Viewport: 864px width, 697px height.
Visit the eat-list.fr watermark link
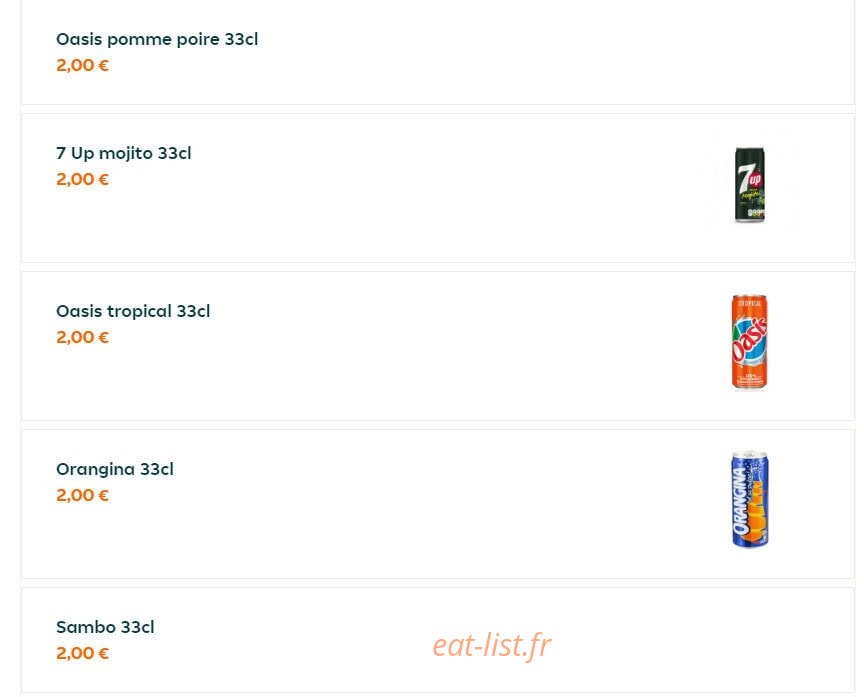click(x=492, y=645)
